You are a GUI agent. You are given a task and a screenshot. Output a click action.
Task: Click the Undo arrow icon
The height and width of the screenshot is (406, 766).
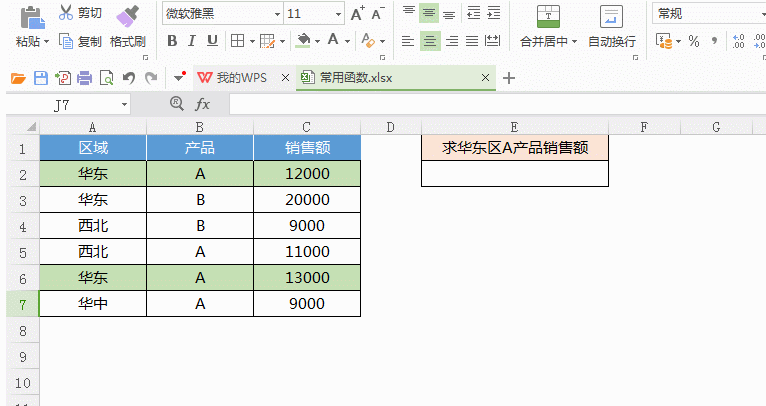point(128,78)
